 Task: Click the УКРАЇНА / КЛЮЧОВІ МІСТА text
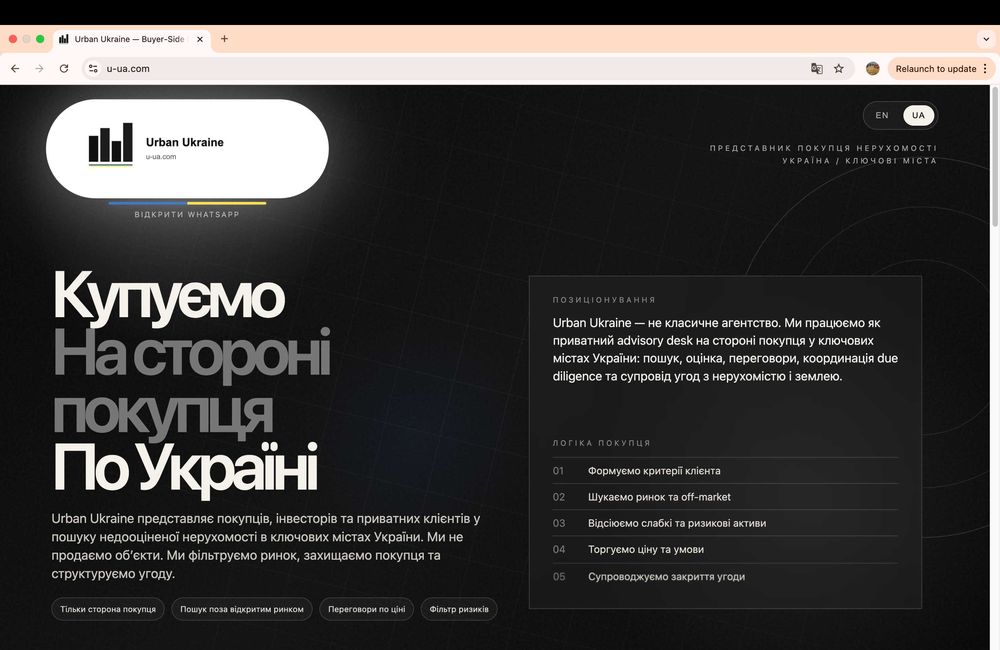(x=860, y=161)
